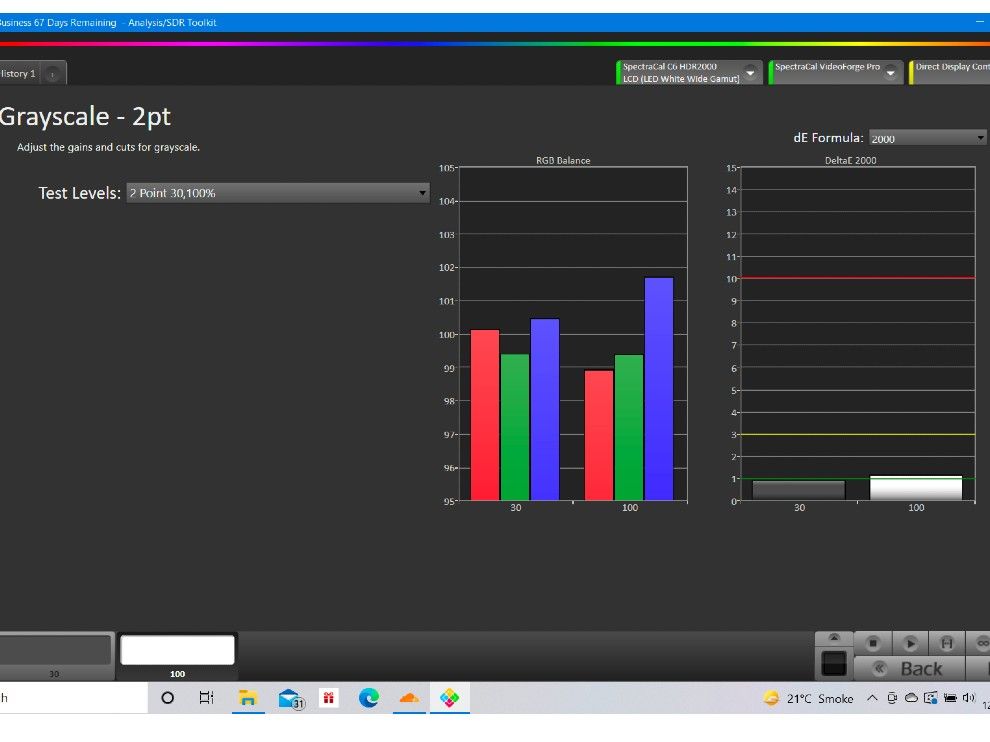Start reading series with the play icon
The height and width of the screenshot is (742, 990).
910,643
